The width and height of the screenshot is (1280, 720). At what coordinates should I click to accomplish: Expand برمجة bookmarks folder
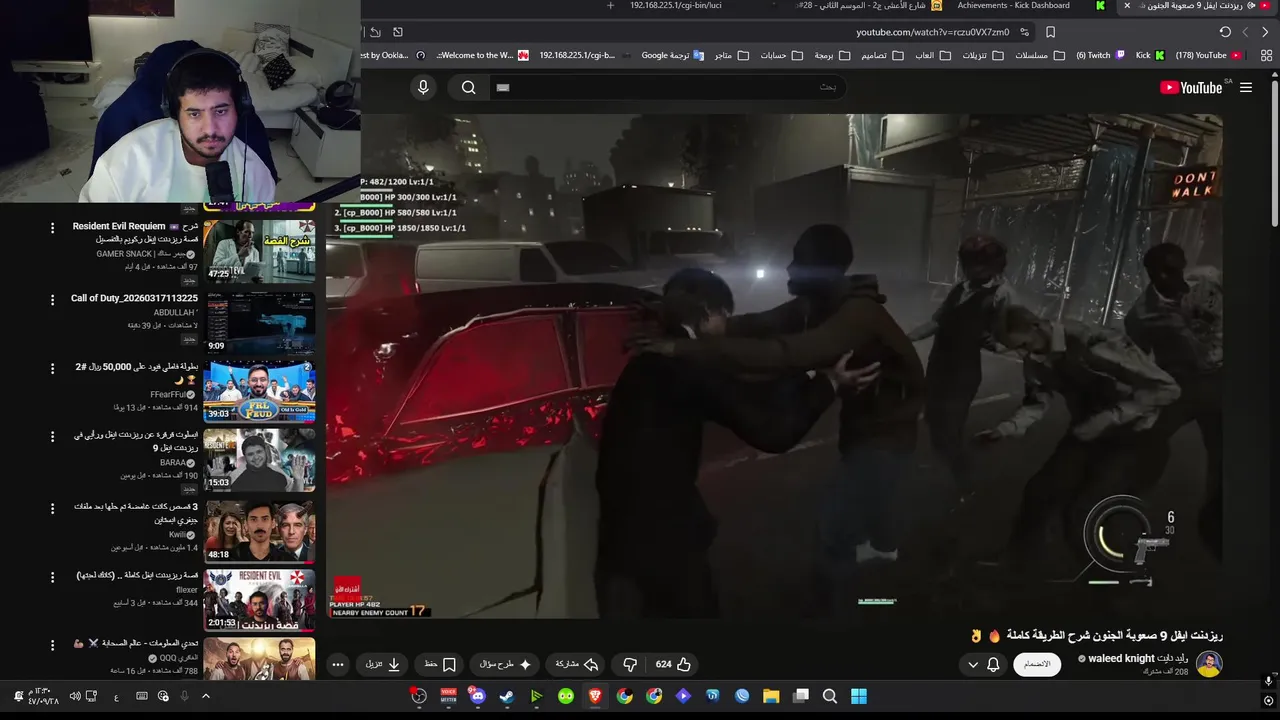tap(831, 55)
